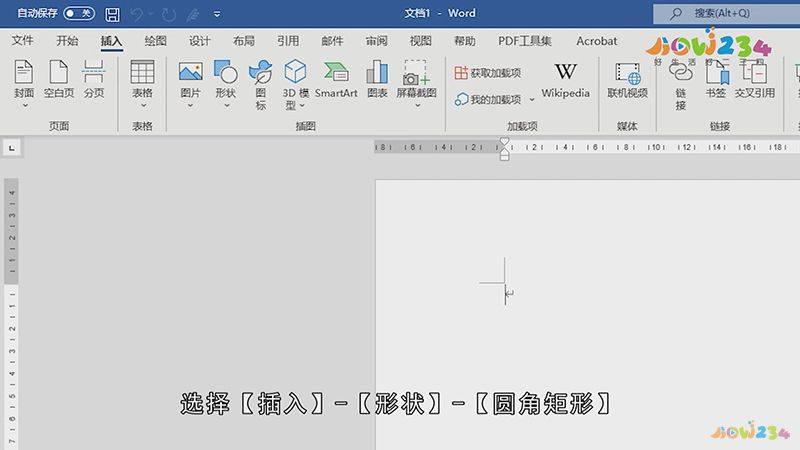Click the 表格 (Table) icon
The image size is (800, 450).
coord(142,72)
